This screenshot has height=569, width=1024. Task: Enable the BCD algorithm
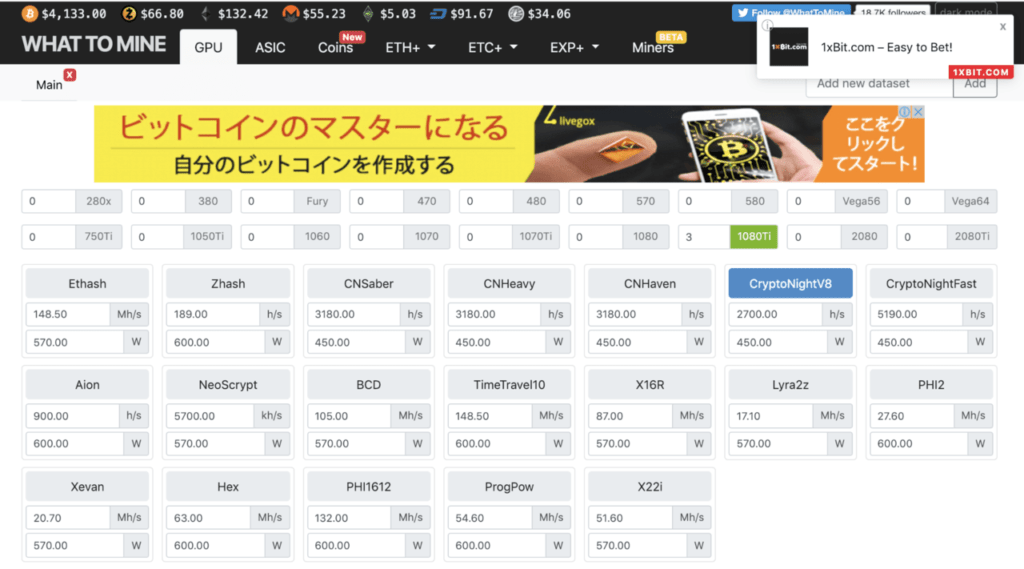click(x=368, y=385)
